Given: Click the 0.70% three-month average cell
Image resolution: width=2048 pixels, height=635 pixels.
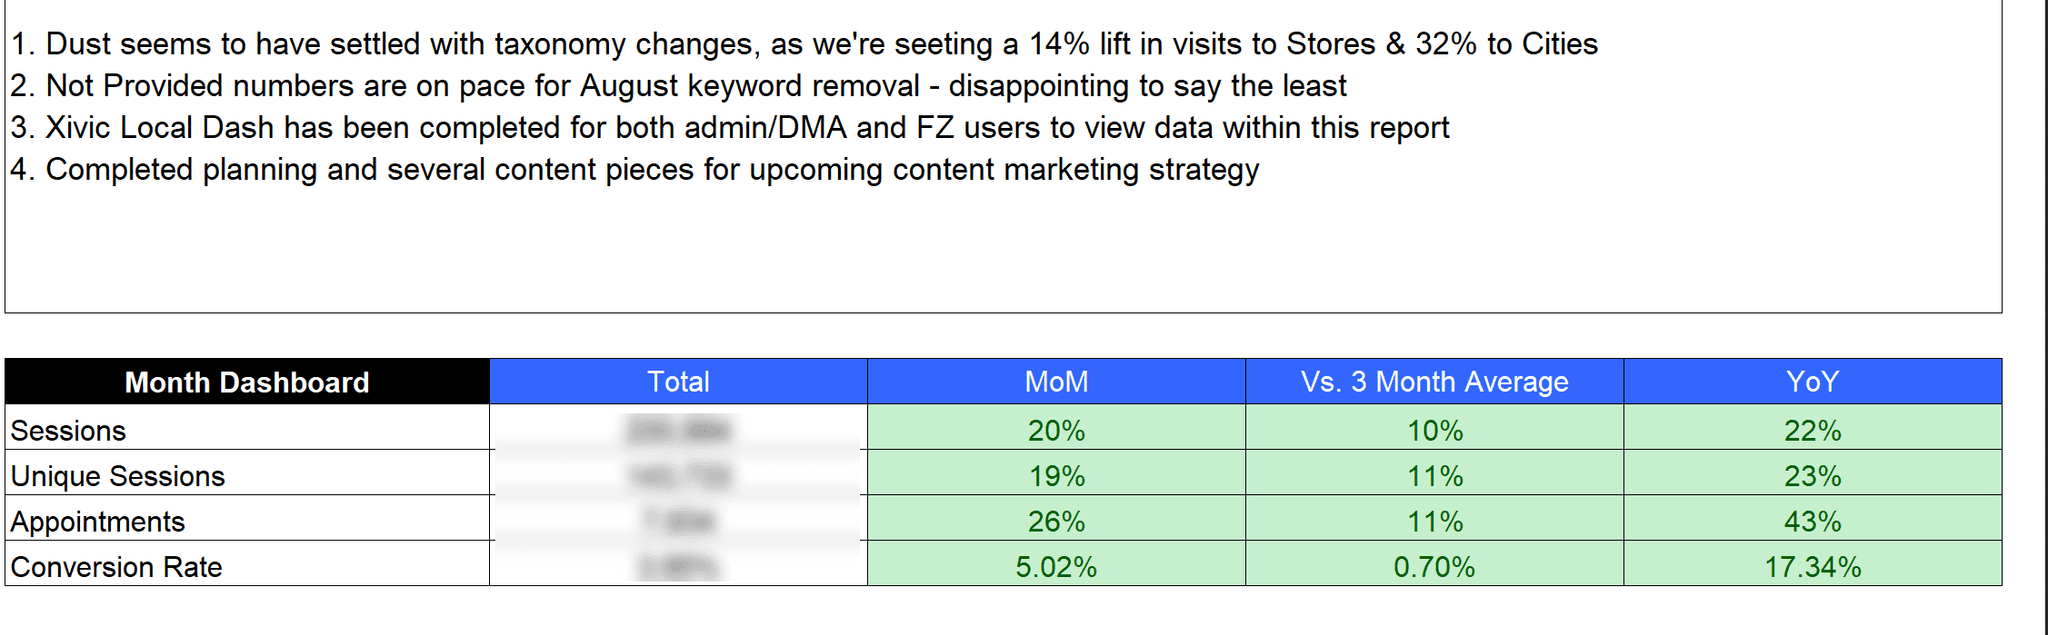Looking at the screenshot, I should click(1434, 567).
